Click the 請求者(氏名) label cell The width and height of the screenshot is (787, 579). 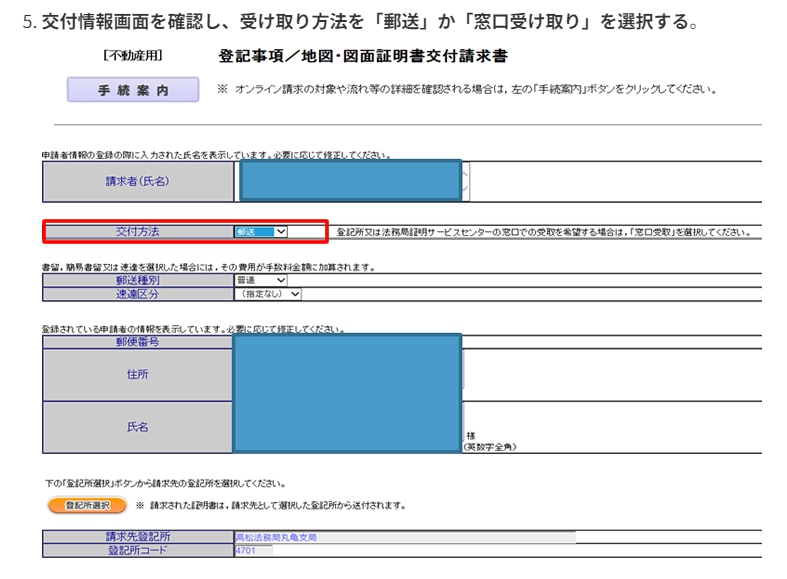pos(138,182)
